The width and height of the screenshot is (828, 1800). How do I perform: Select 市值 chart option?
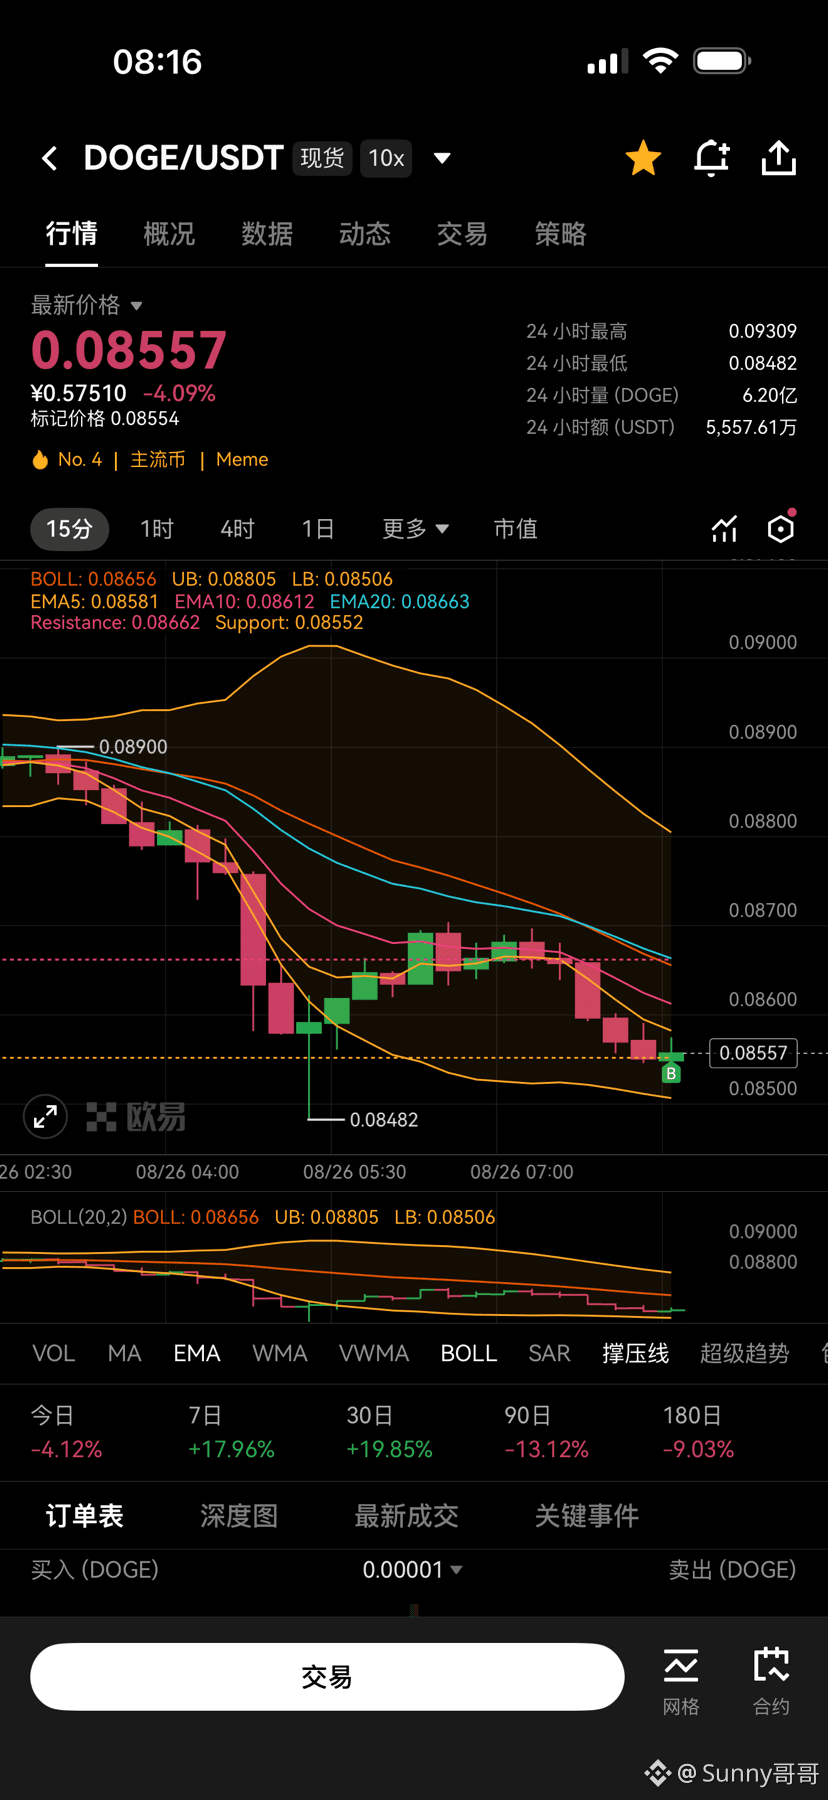[x=516, y=529]
